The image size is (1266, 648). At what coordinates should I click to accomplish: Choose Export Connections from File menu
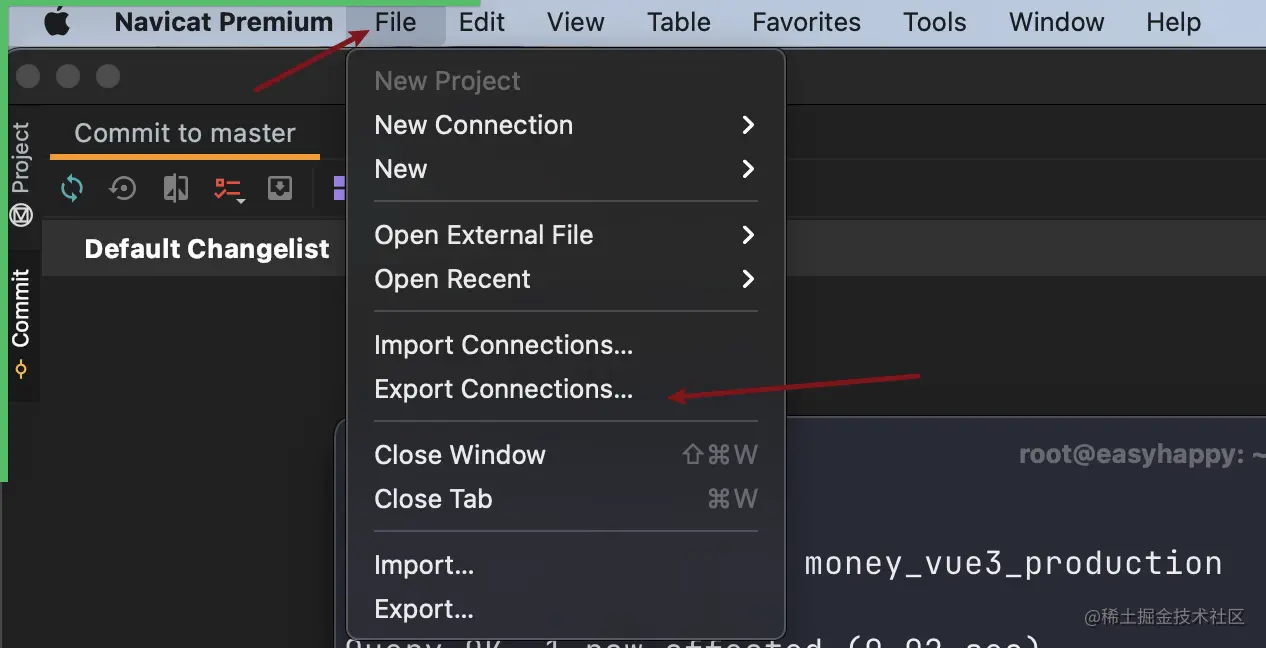pyautogui.click(x=503, y=389)
